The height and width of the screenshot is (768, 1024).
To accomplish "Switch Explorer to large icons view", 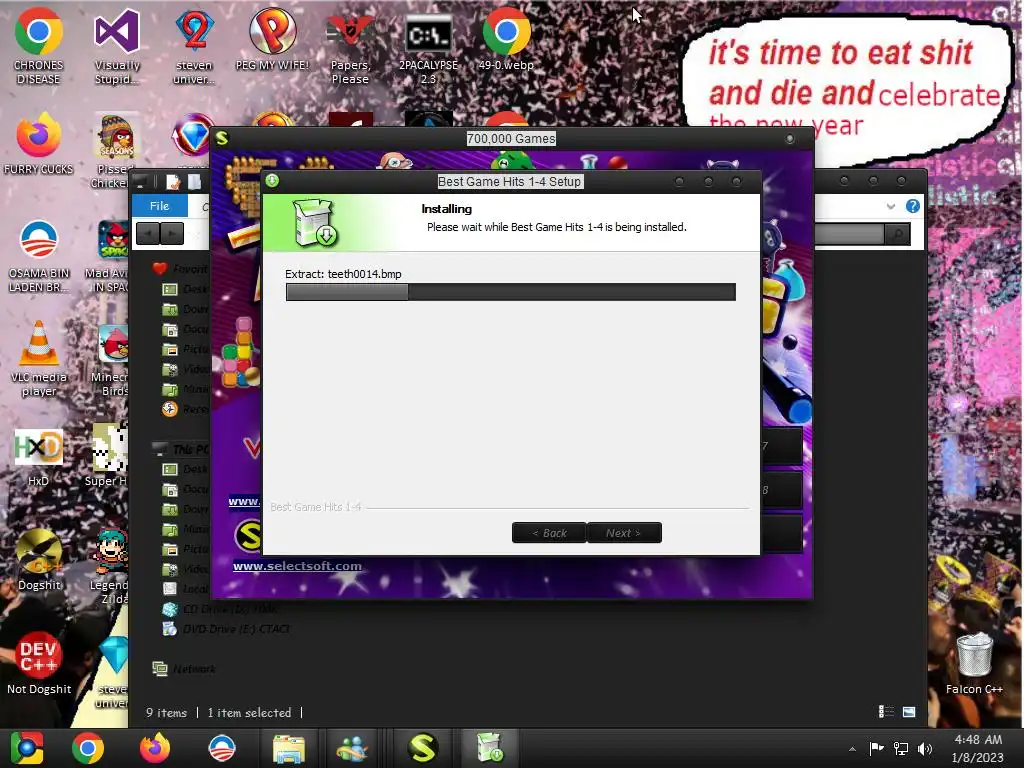I will point(909,712).
